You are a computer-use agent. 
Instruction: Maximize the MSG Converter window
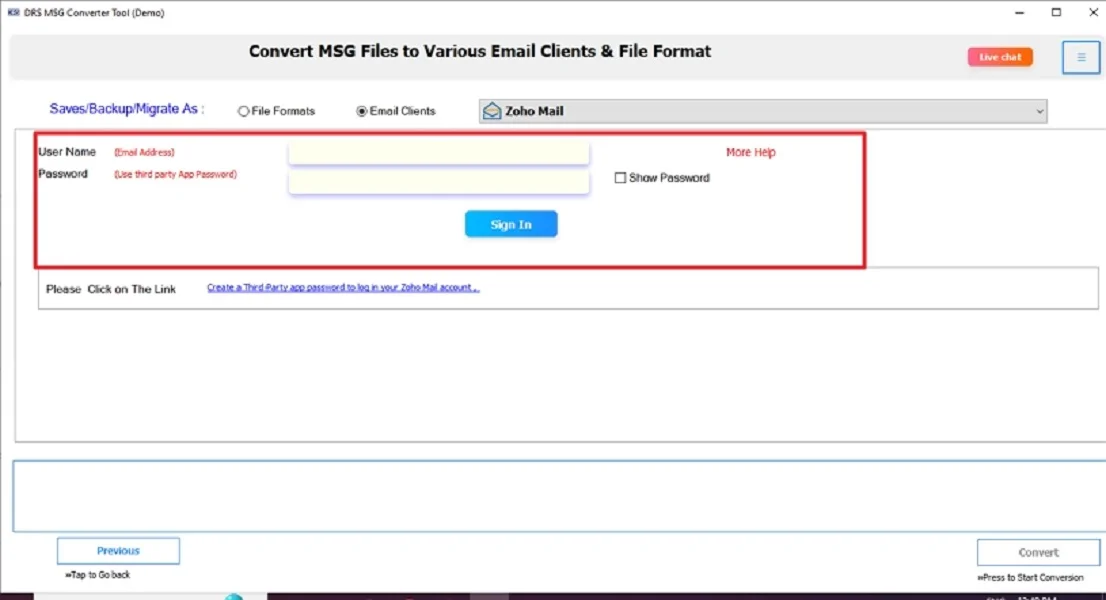[x=1056, y=13]
